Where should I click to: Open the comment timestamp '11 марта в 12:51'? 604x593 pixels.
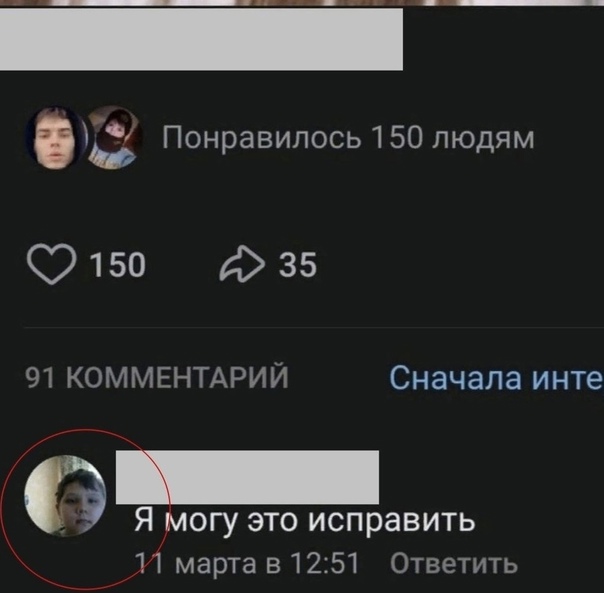click(247, 563)
